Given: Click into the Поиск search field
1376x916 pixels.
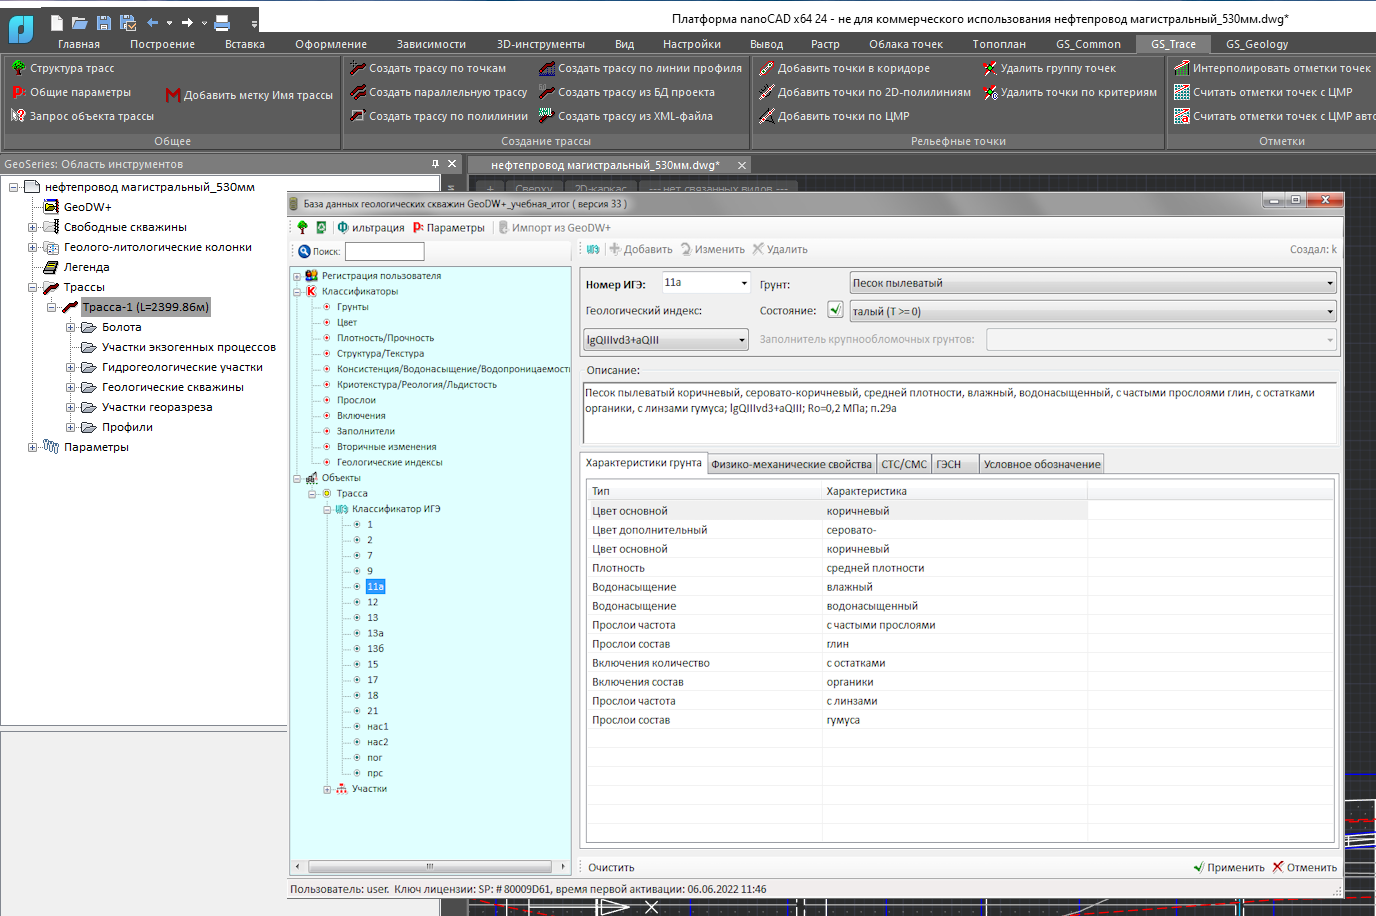Looking at the screenshot, I should tap(384, 252).
